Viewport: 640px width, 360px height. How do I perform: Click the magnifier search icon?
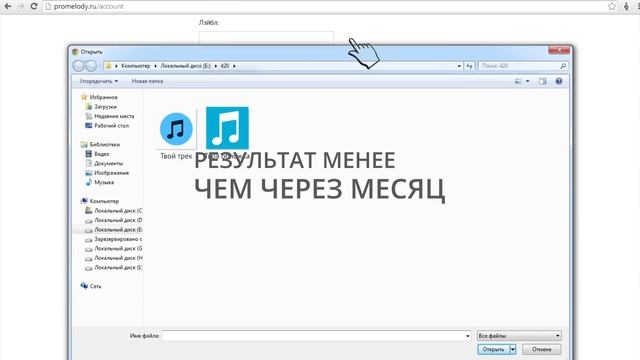(563, 66)
